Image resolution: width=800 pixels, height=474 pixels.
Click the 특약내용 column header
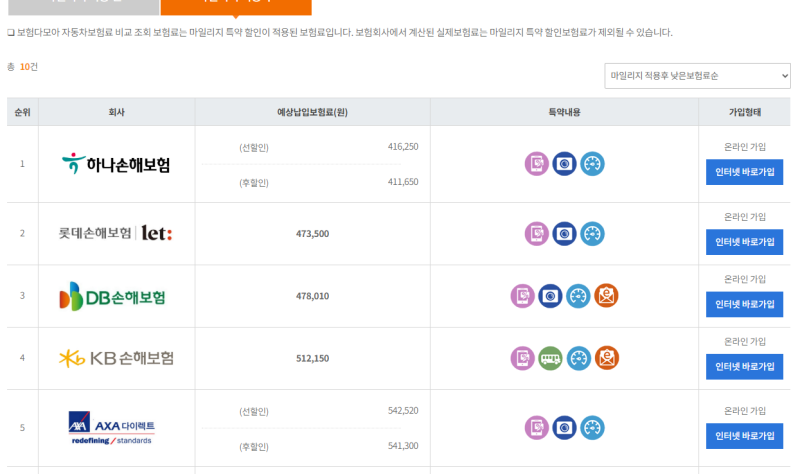click(x=564, y=112)
